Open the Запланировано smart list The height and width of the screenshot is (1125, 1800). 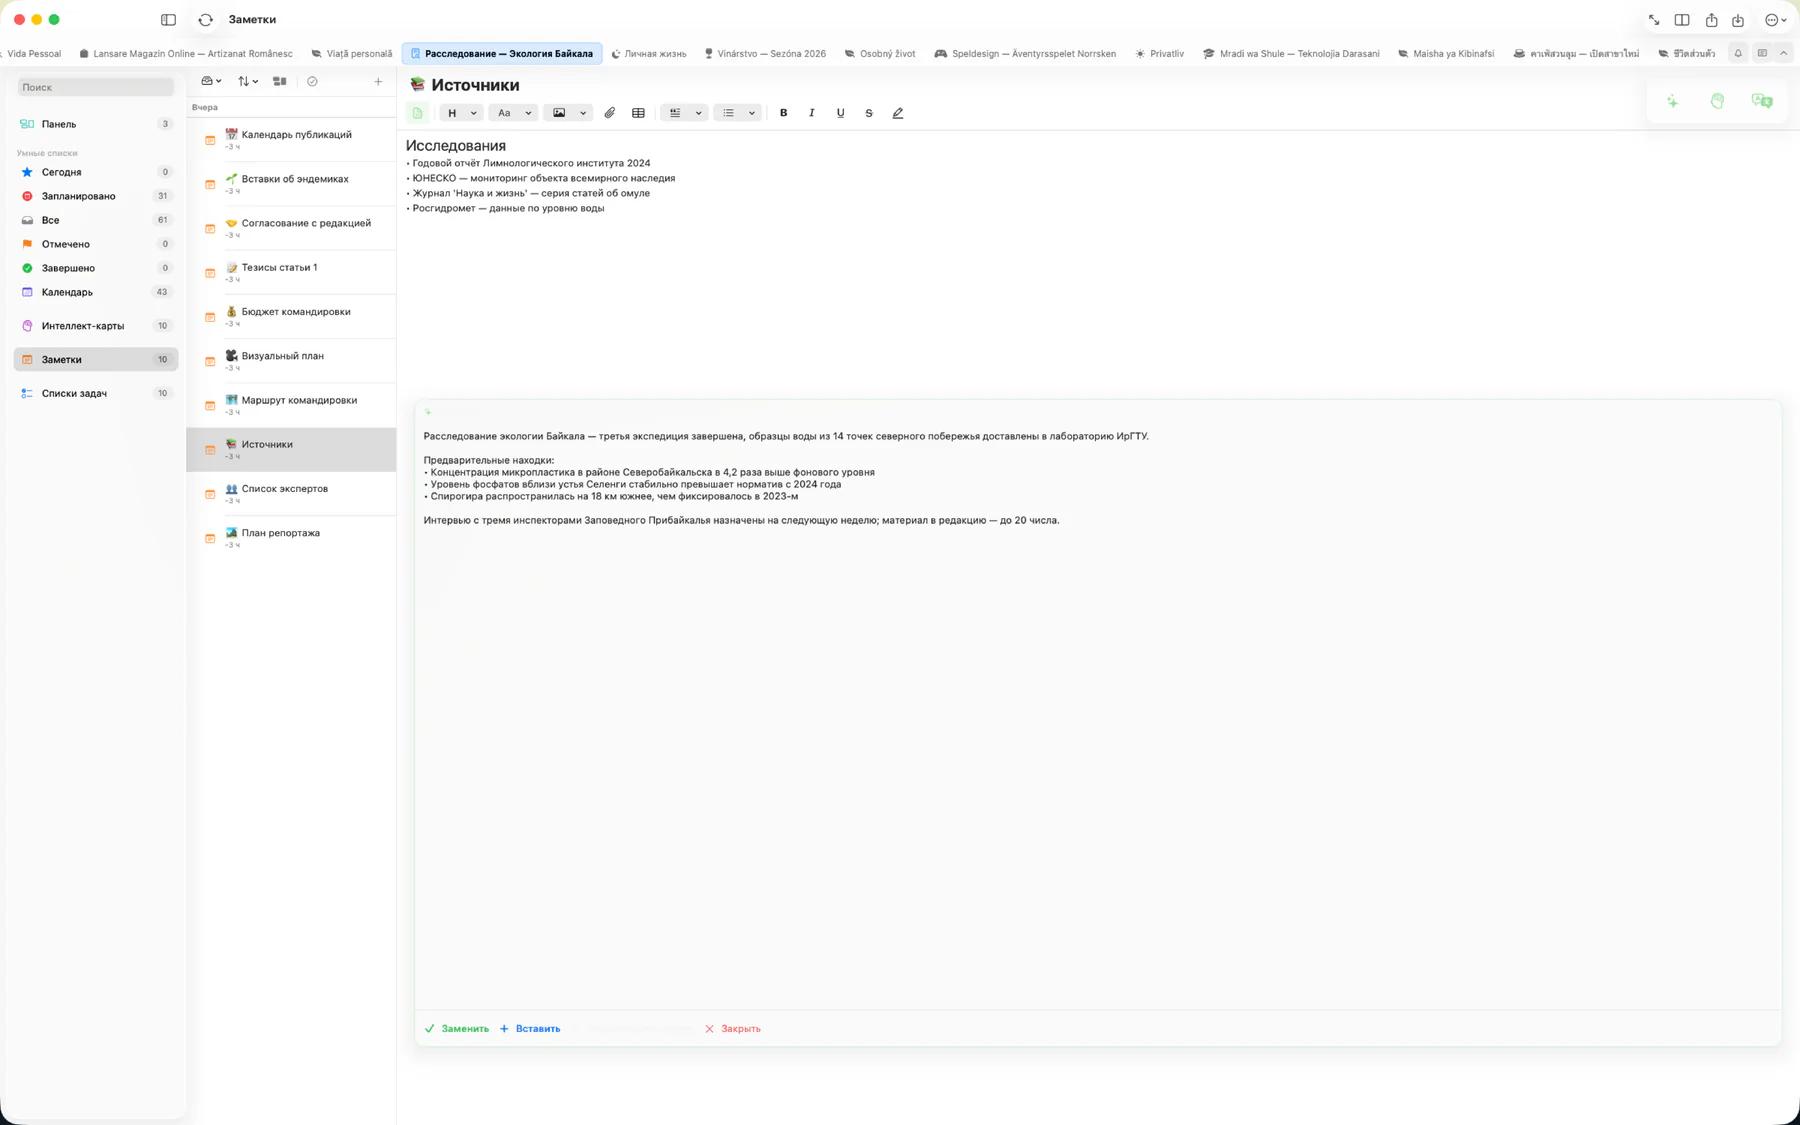tap(96, 196)
